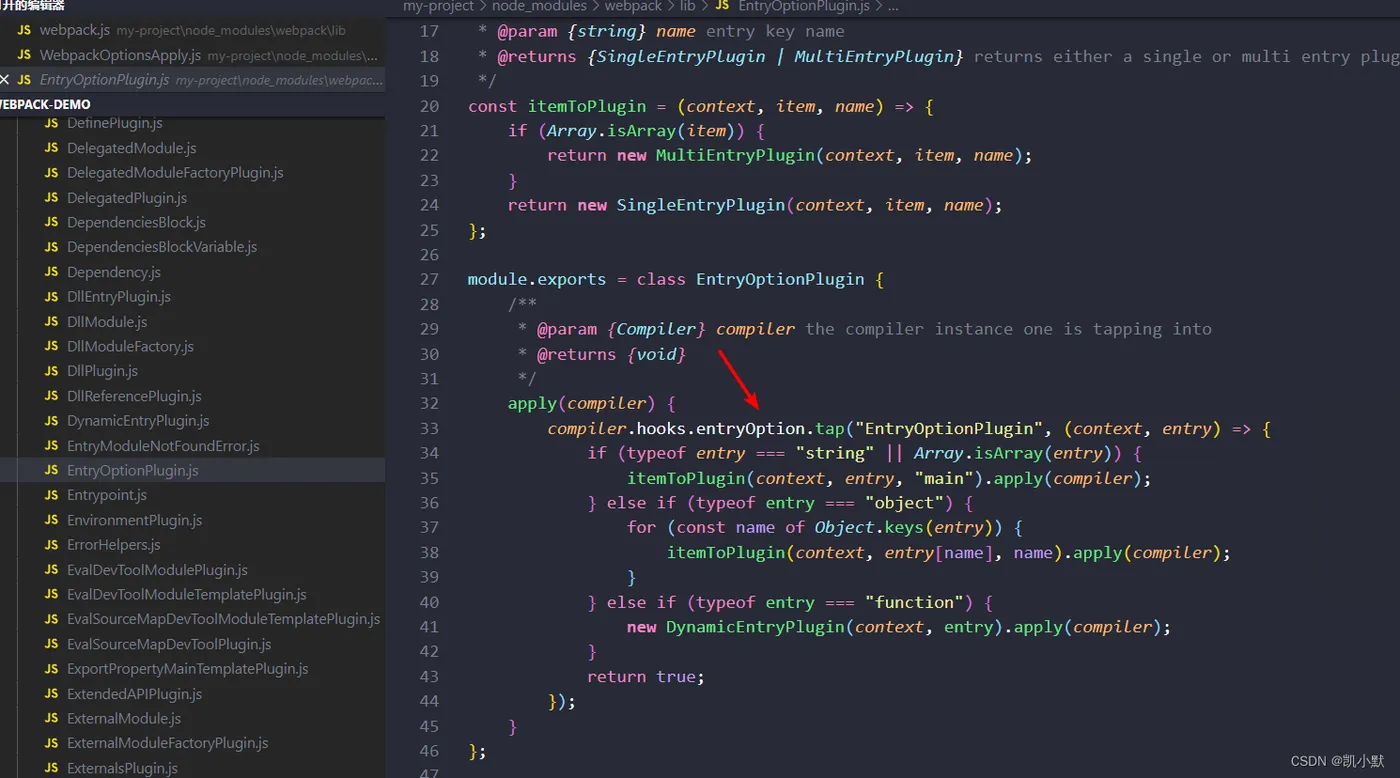1400x778 pixels.
Task: Open ExportPropertyMainTemplatePlugin.js file
Action: coord(187,669)
